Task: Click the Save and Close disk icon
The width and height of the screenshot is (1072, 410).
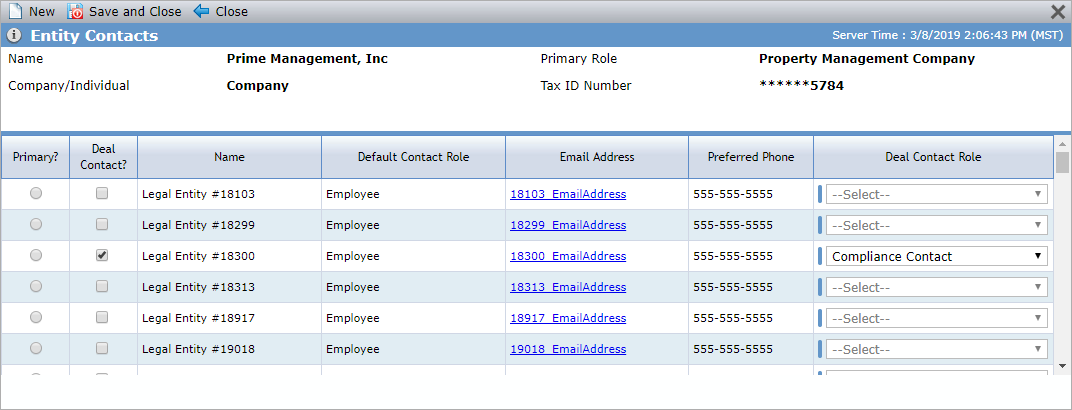Action: click(75, 12)
